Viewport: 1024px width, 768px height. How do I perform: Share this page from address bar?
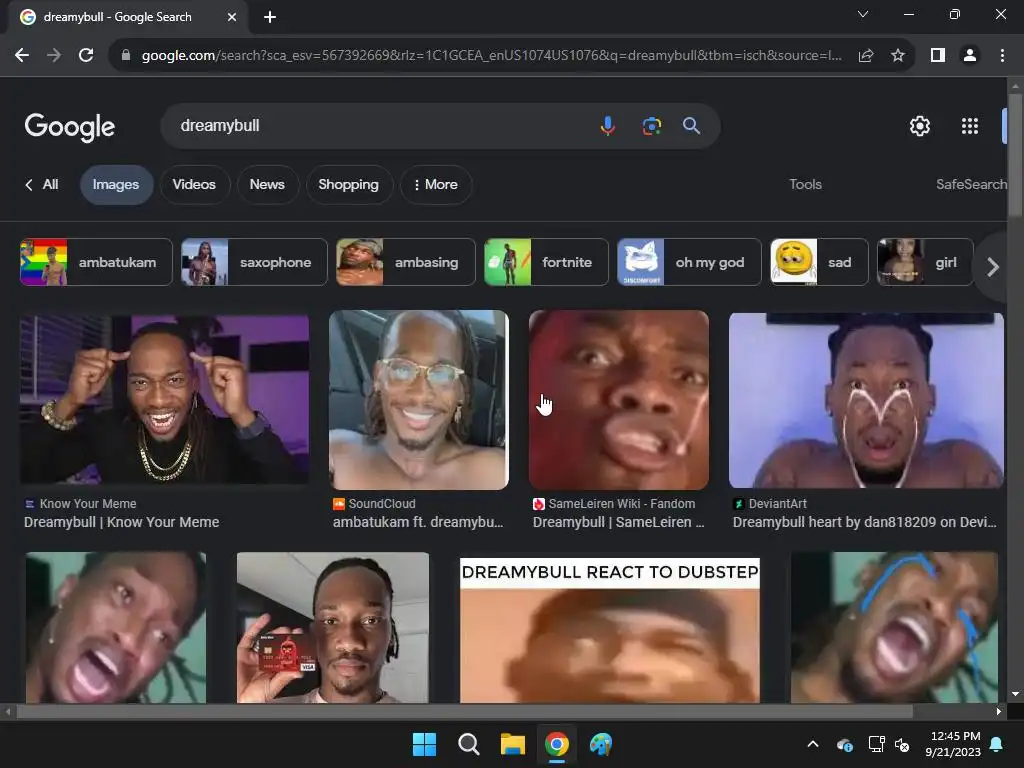[866, 56]
